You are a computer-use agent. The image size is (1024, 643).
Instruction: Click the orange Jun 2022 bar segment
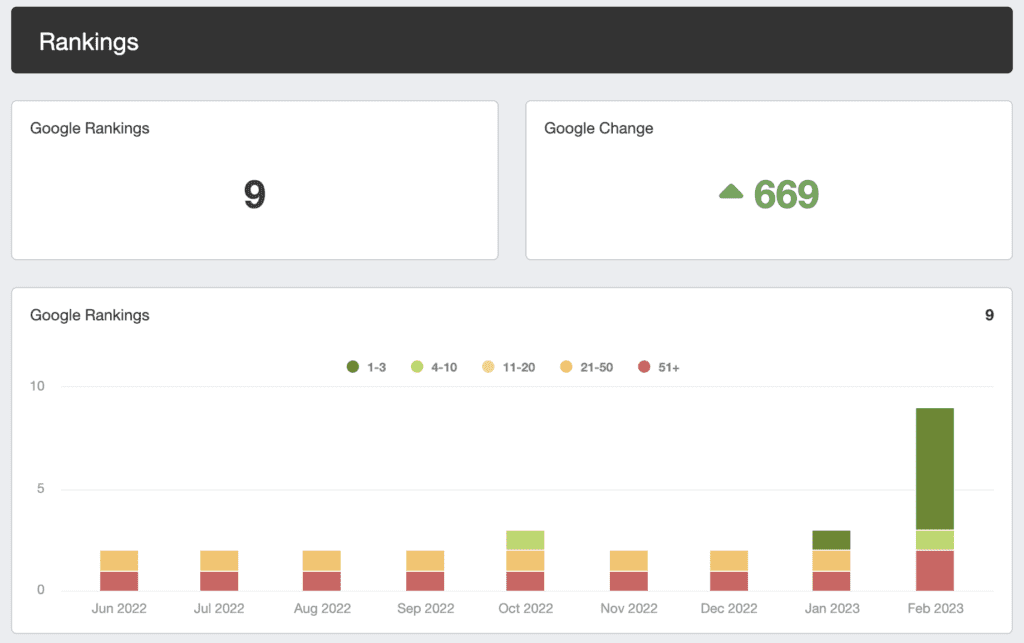pyautogui.click(x=119, y=561)
